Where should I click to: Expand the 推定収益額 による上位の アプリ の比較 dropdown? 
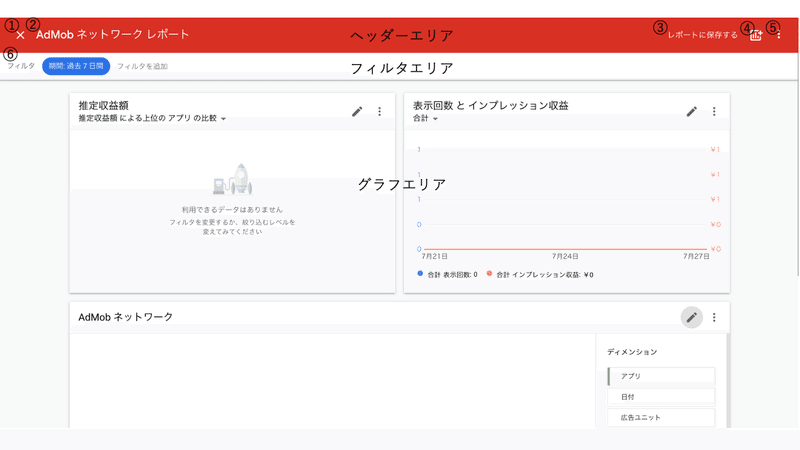tap(152, 118)
